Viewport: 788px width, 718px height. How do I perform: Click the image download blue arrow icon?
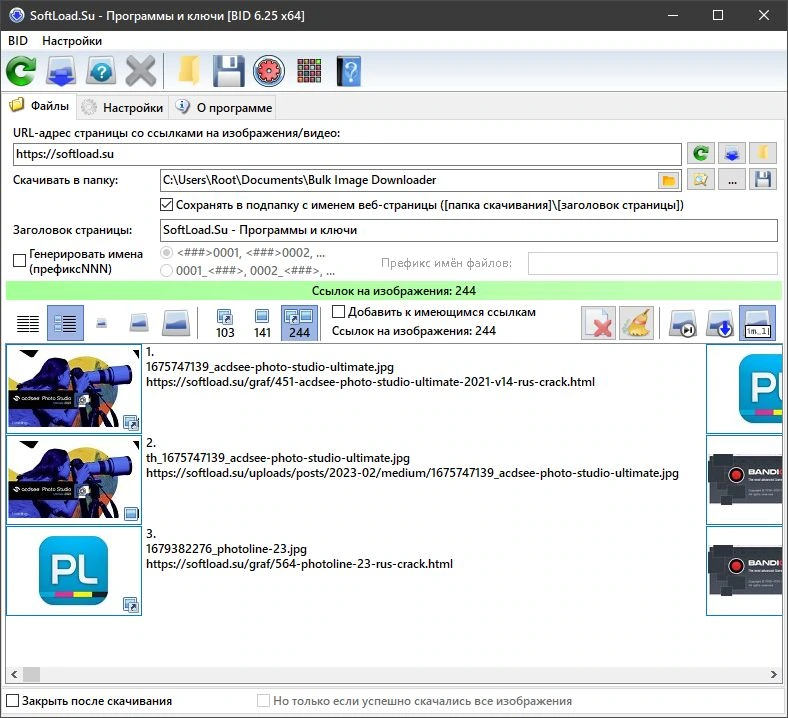[x=720, y=323]
